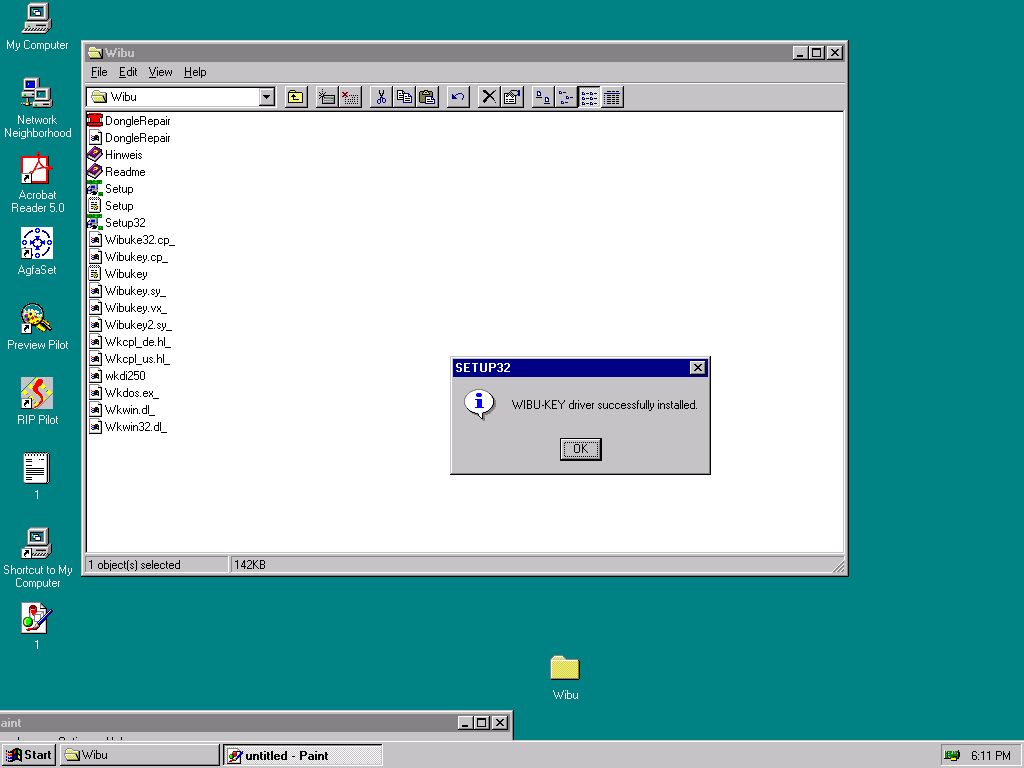Click the Up One Level toolbar icon

[296, 97]
